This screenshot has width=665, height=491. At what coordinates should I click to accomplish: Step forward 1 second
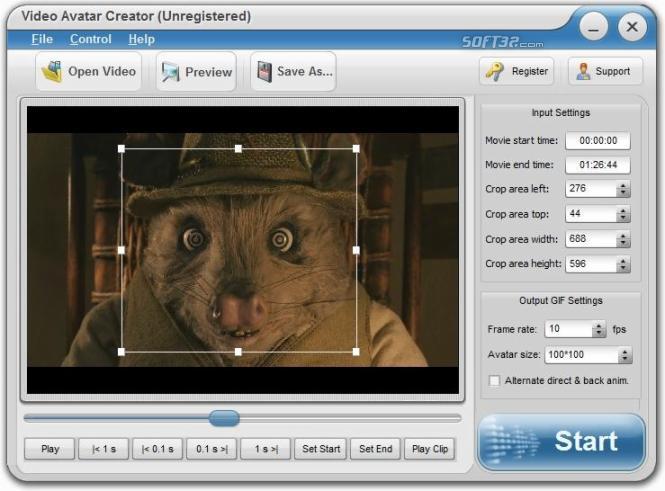pos(266,449)
